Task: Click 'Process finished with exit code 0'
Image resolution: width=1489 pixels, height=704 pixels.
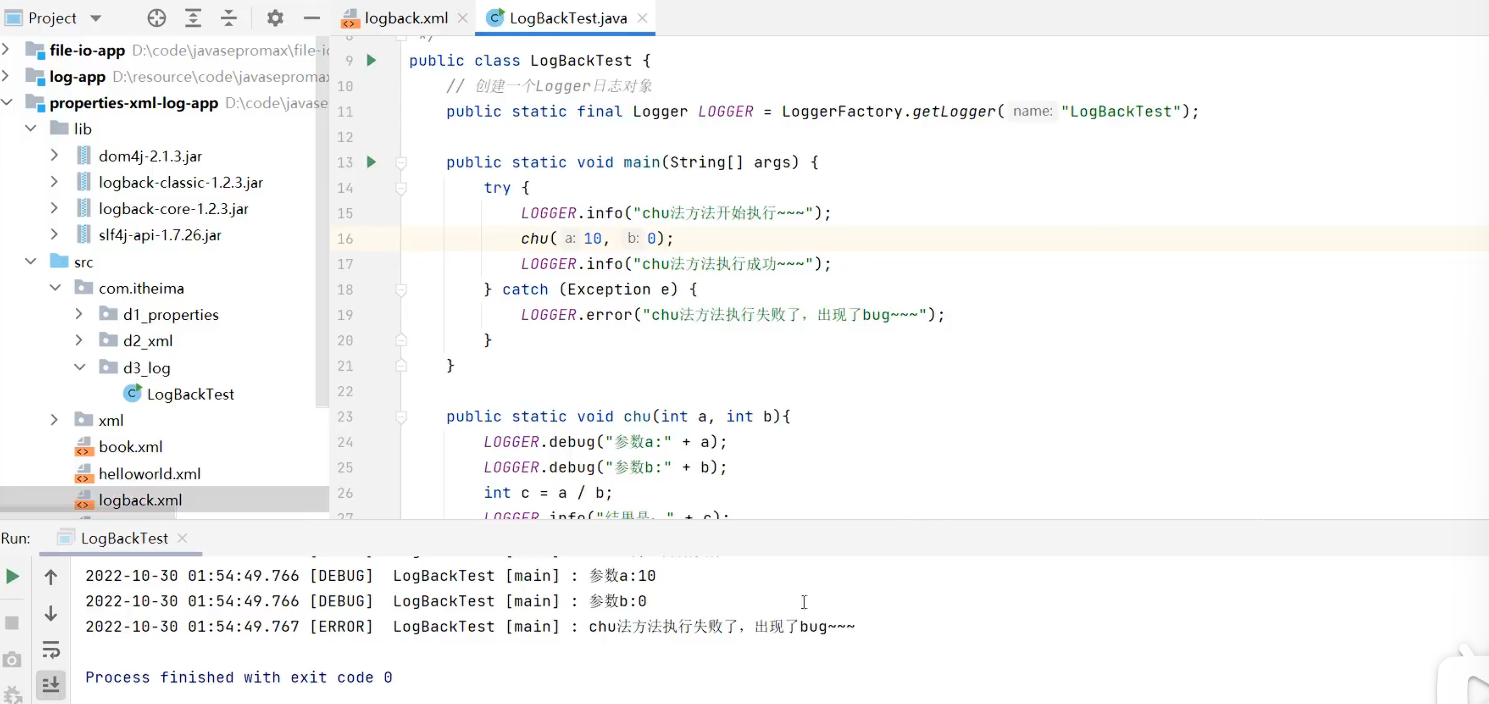Action: (238, 677)
